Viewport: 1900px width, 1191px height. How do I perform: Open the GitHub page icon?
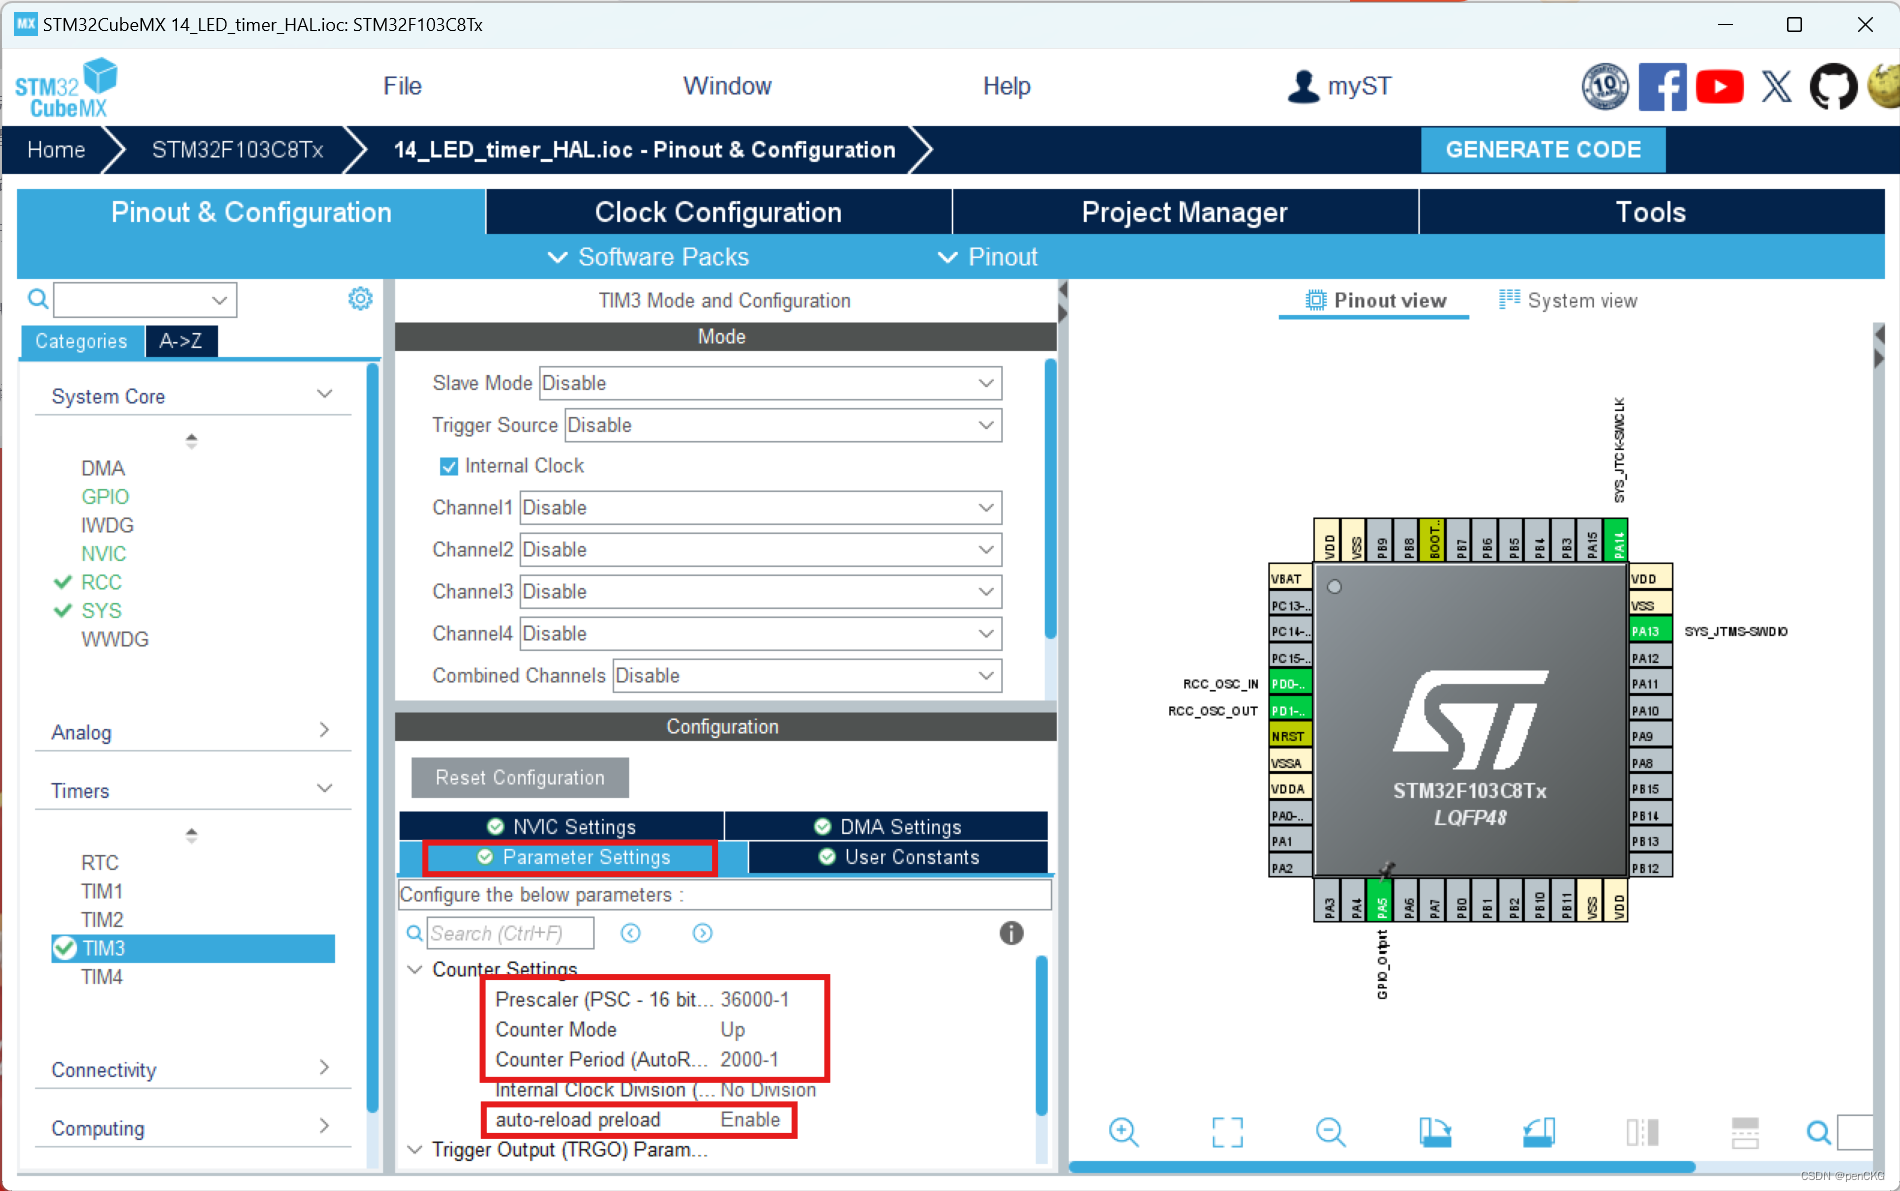pos(1833,86)
